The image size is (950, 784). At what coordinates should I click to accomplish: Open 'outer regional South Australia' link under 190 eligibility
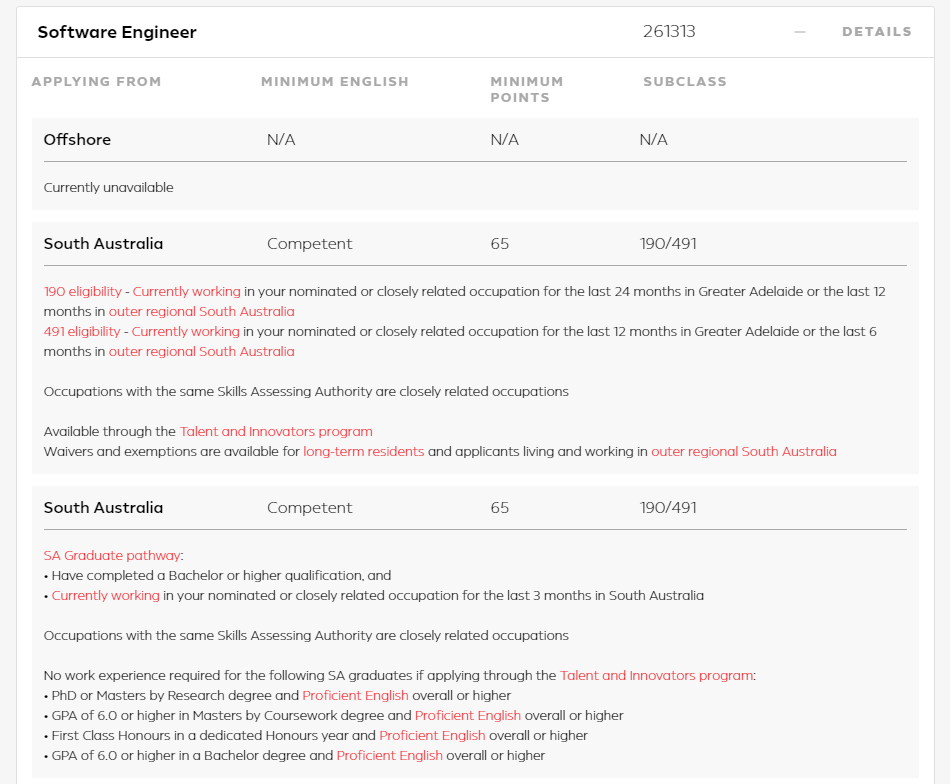201,311
